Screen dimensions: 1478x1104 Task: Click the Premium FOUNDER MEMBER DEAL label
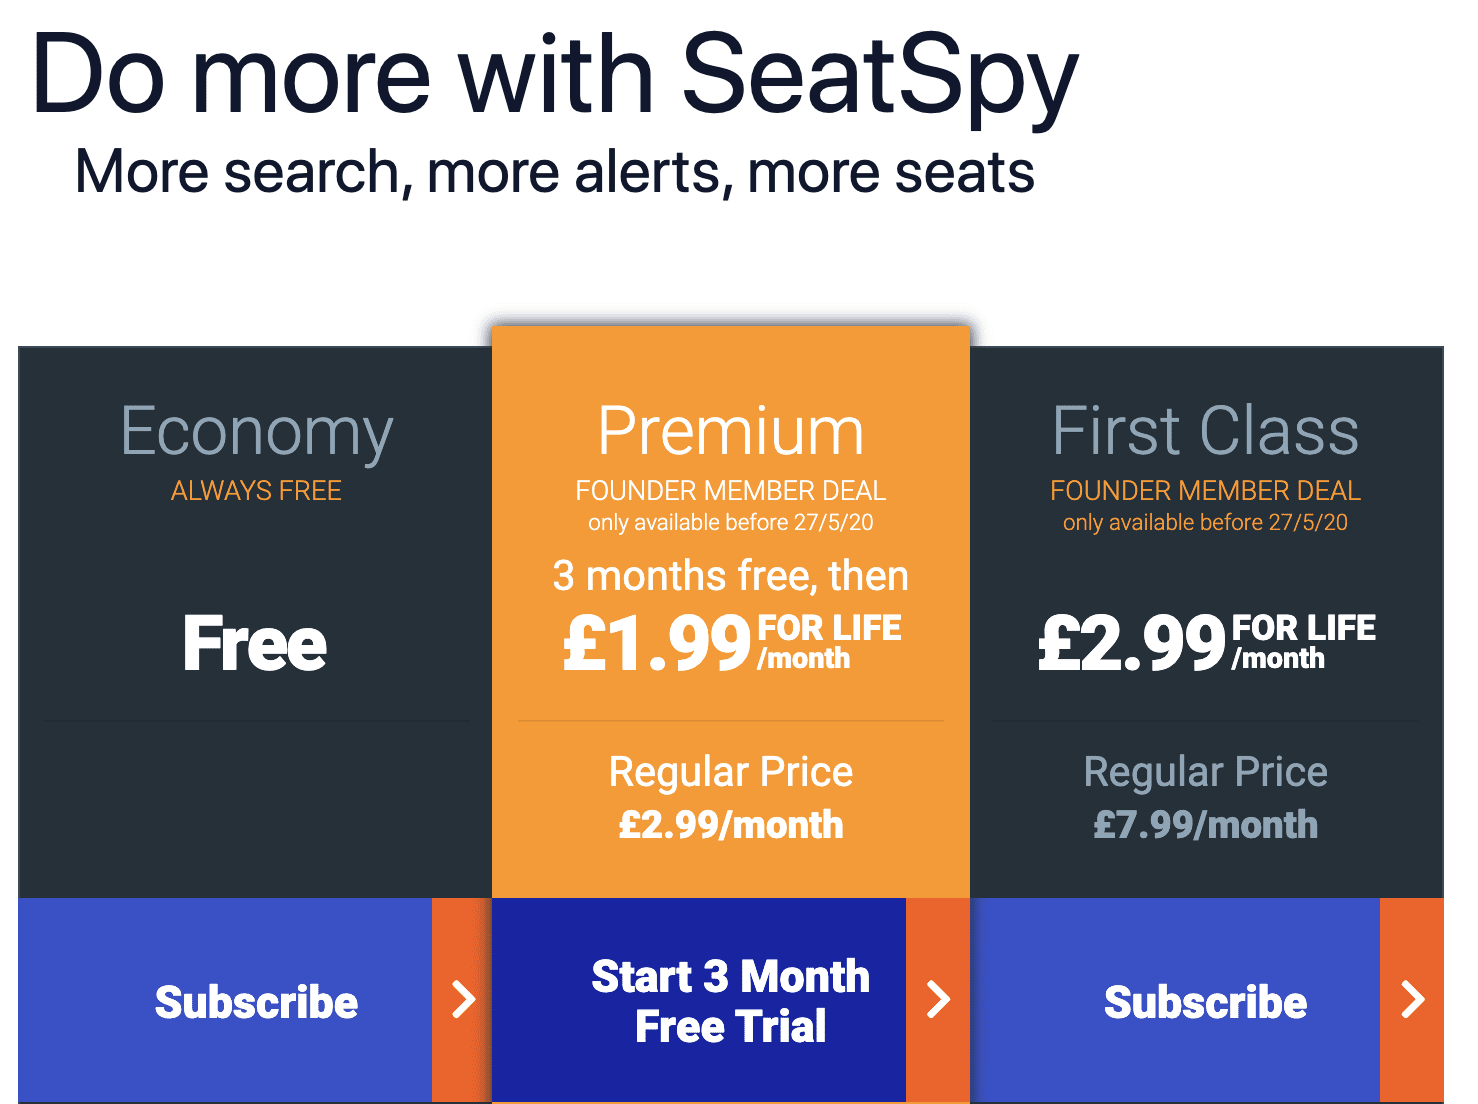point(731,491)
